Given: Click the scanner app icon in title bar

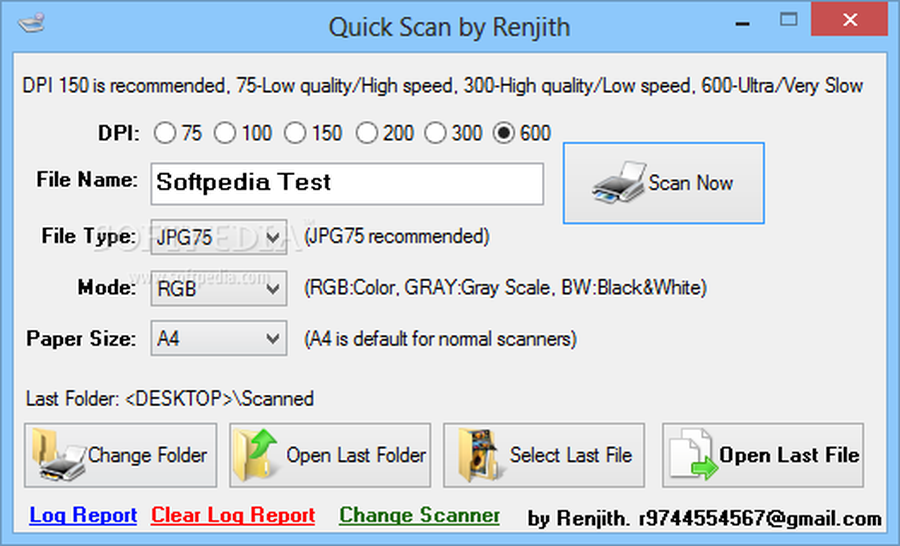Looking at the screenshot, I should pos(31,23).
